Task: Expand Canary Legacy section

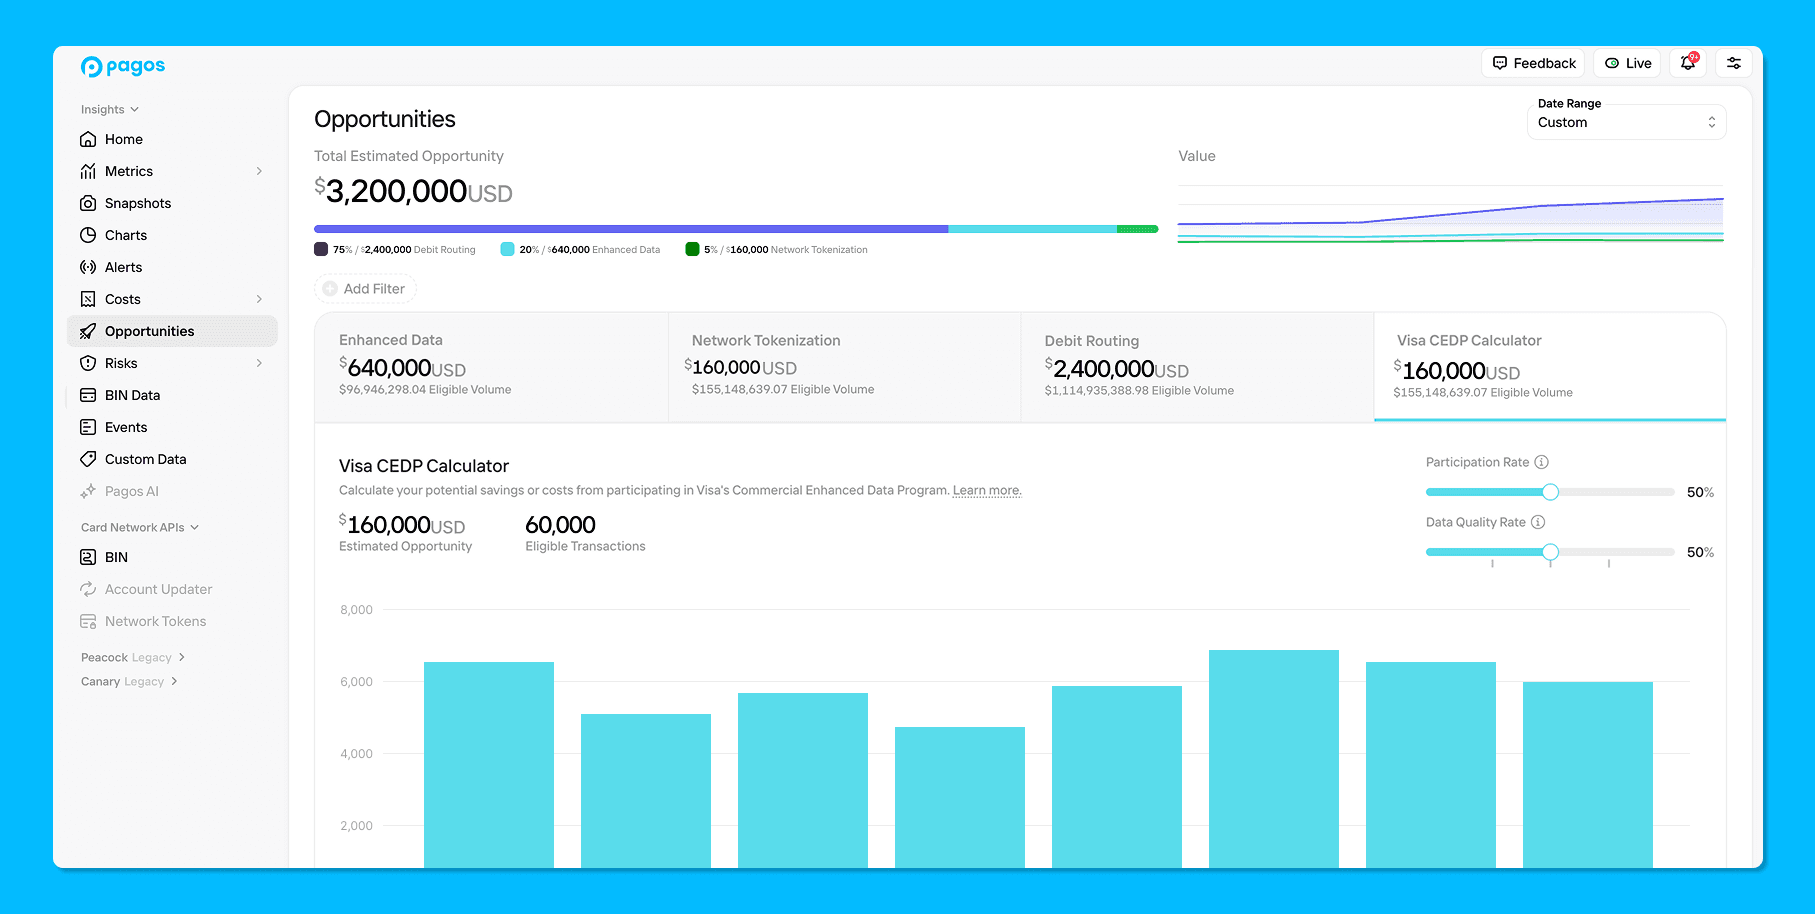Action: tap(129, 681)
